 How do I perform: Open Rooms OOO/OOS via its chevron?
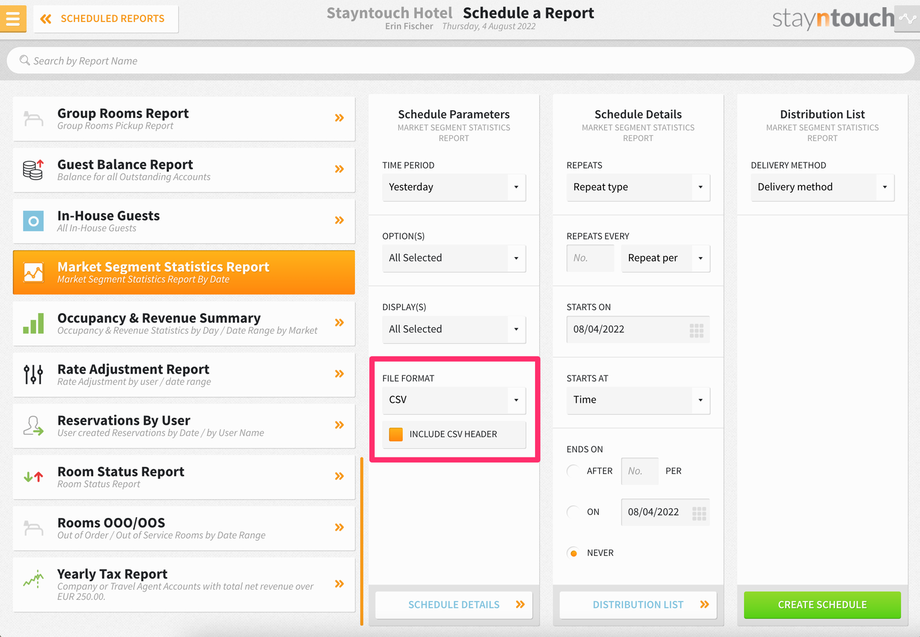[339, 527]
